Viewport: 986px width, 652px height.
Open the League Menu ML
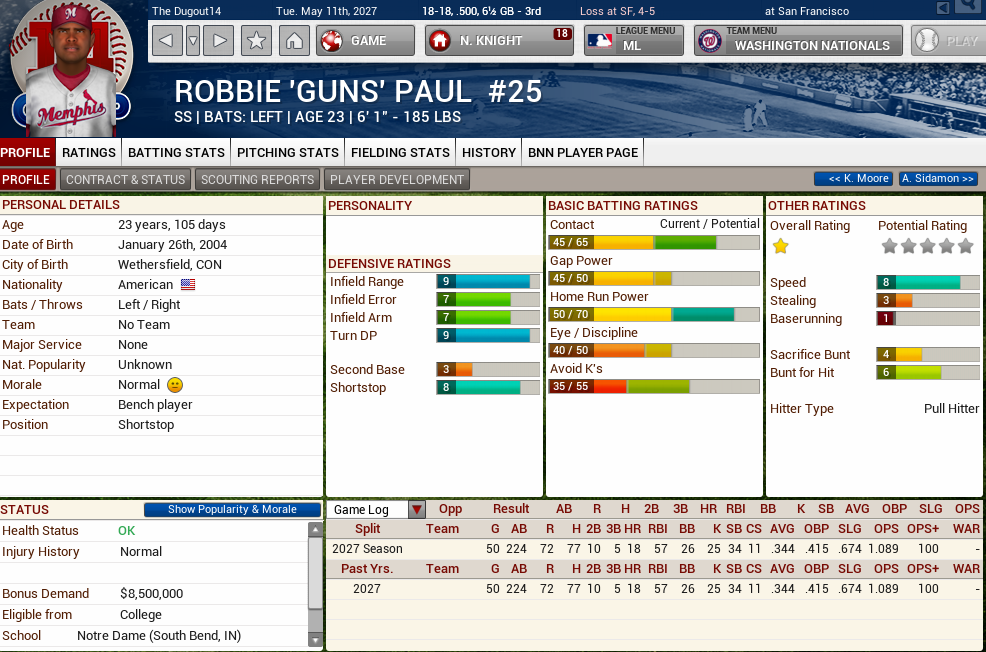pos(634,41)
